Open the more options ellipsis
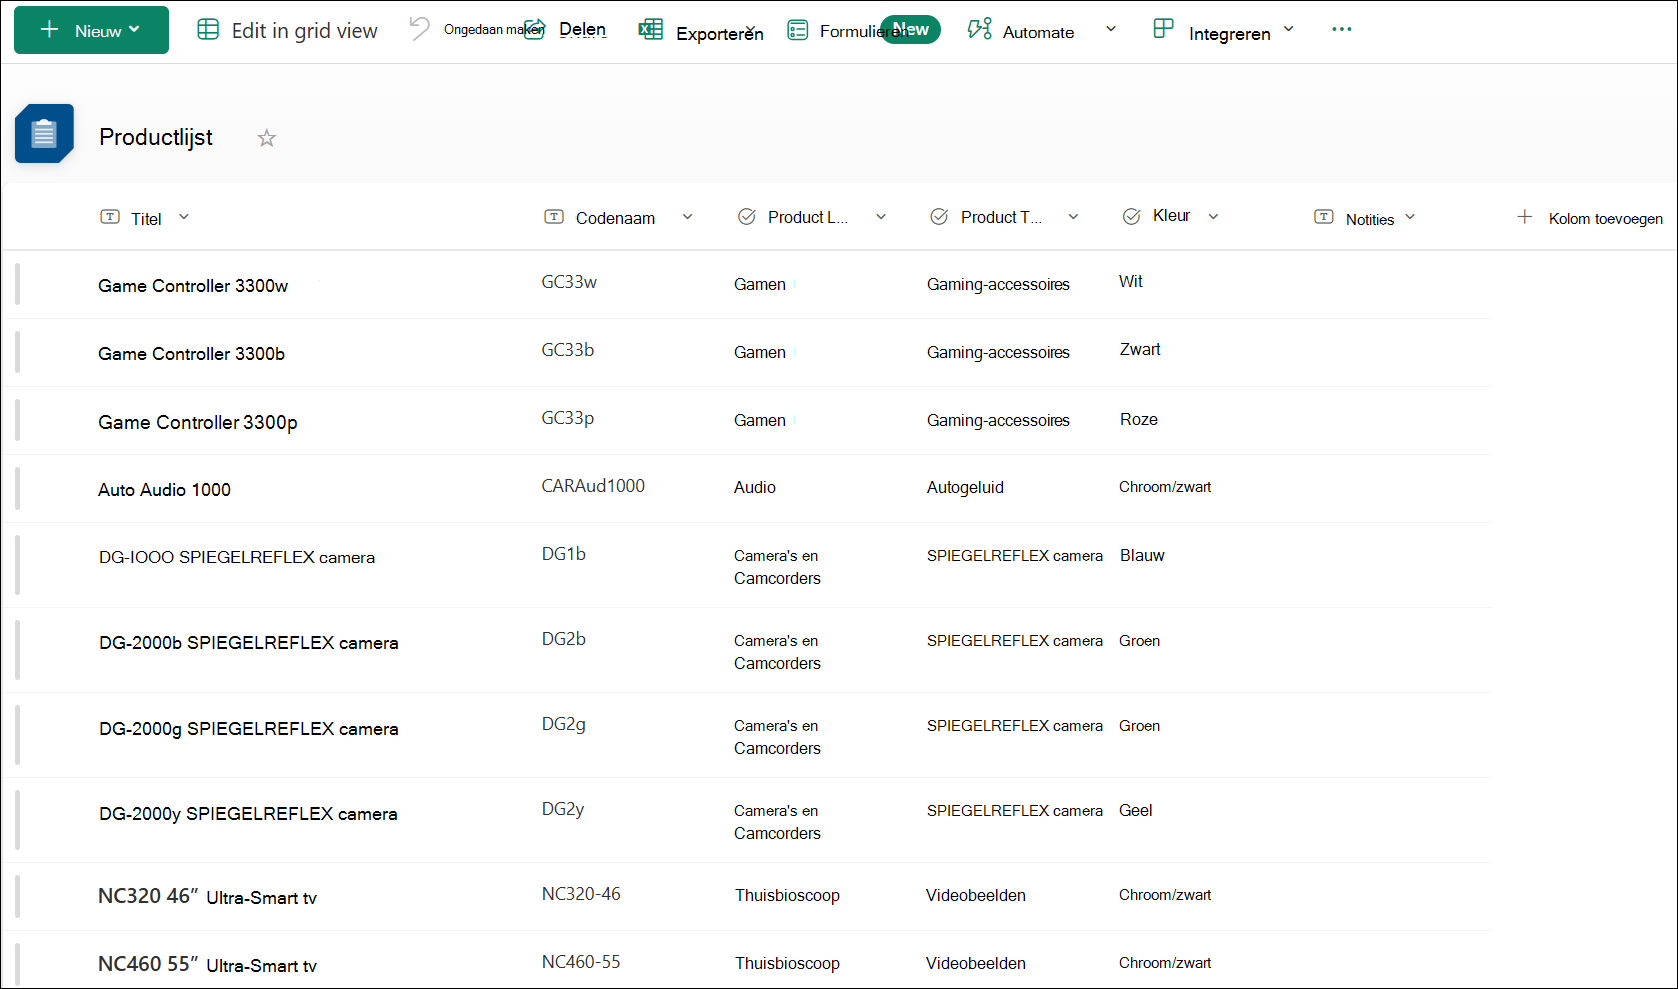 (1342, 29)
